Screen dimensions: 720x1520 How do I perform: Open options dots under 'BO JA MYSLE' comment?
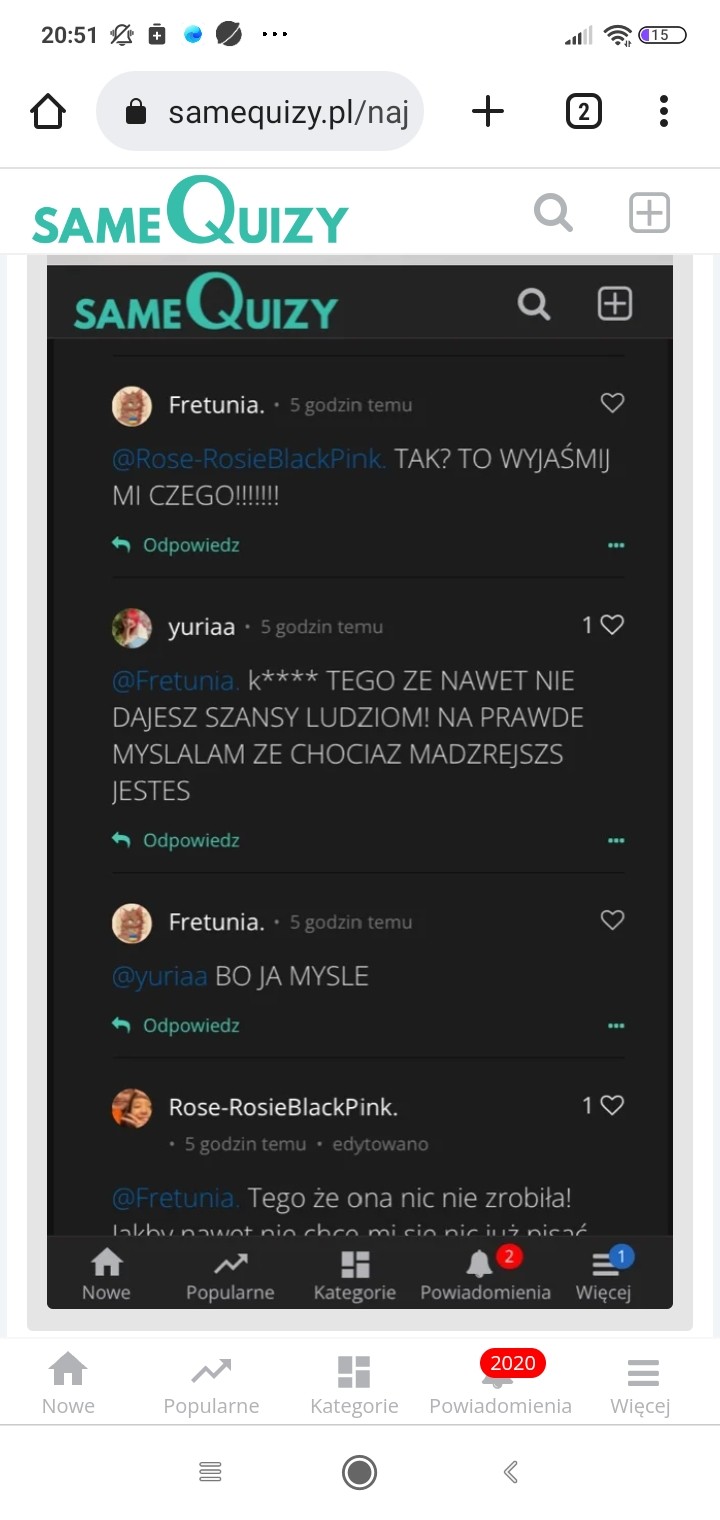coord(616,1026)
